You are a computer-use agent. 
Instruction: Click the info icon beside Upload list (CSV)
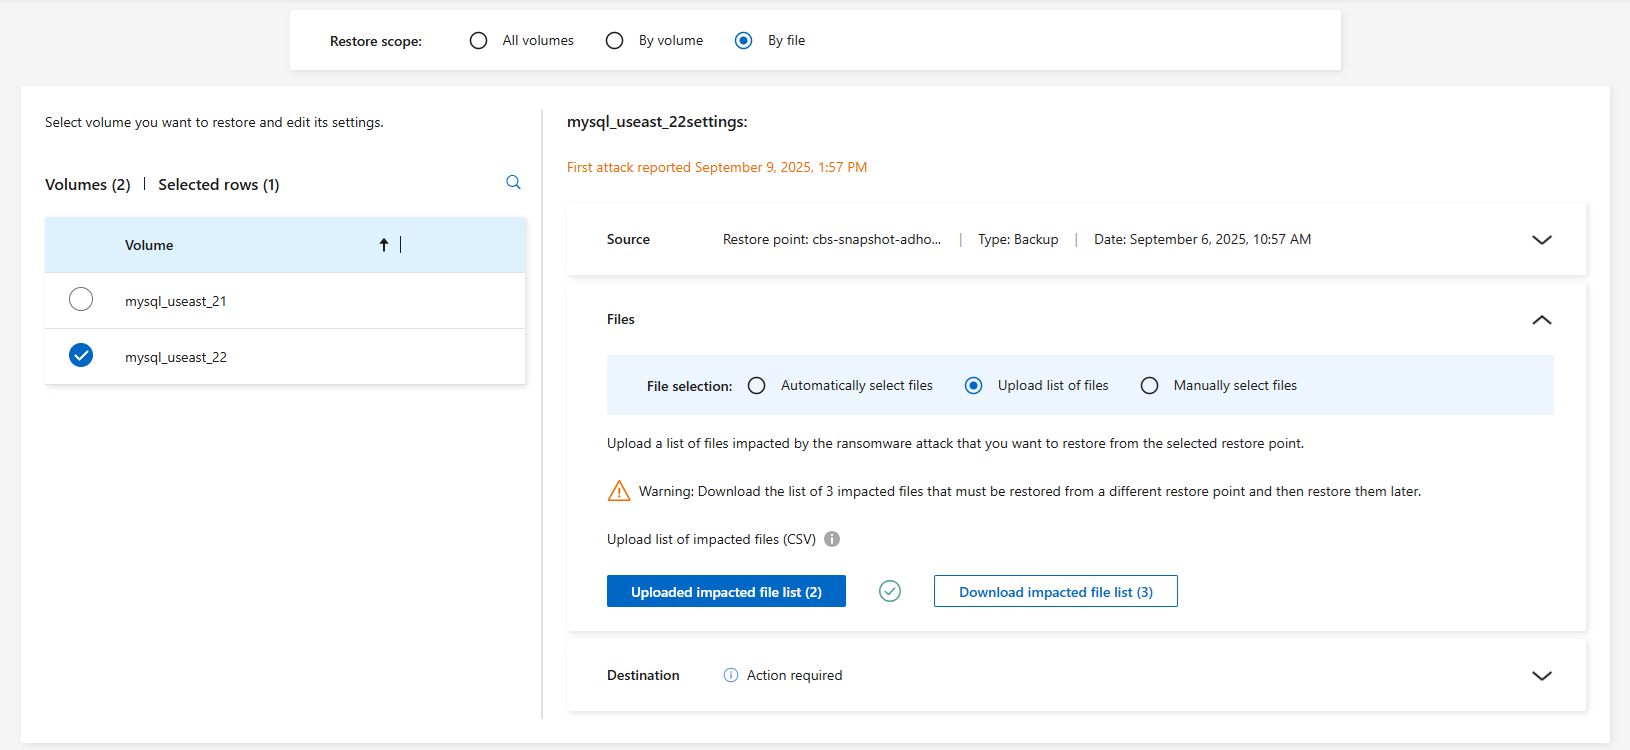(832, 539)
